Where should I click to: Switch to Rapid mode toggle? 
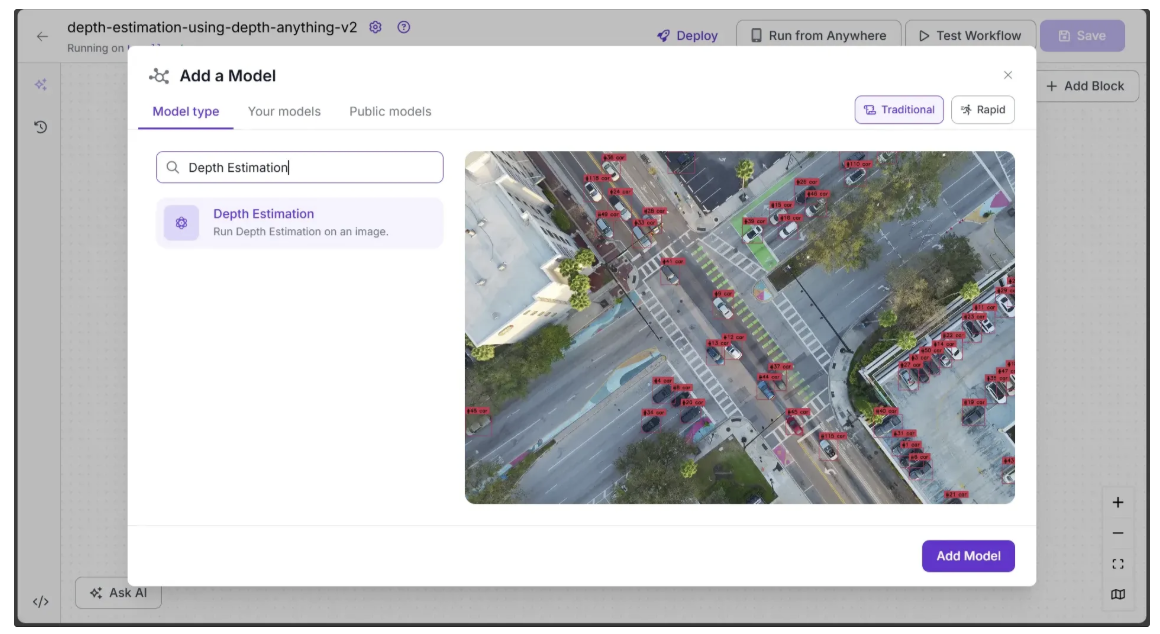(982, 110)
